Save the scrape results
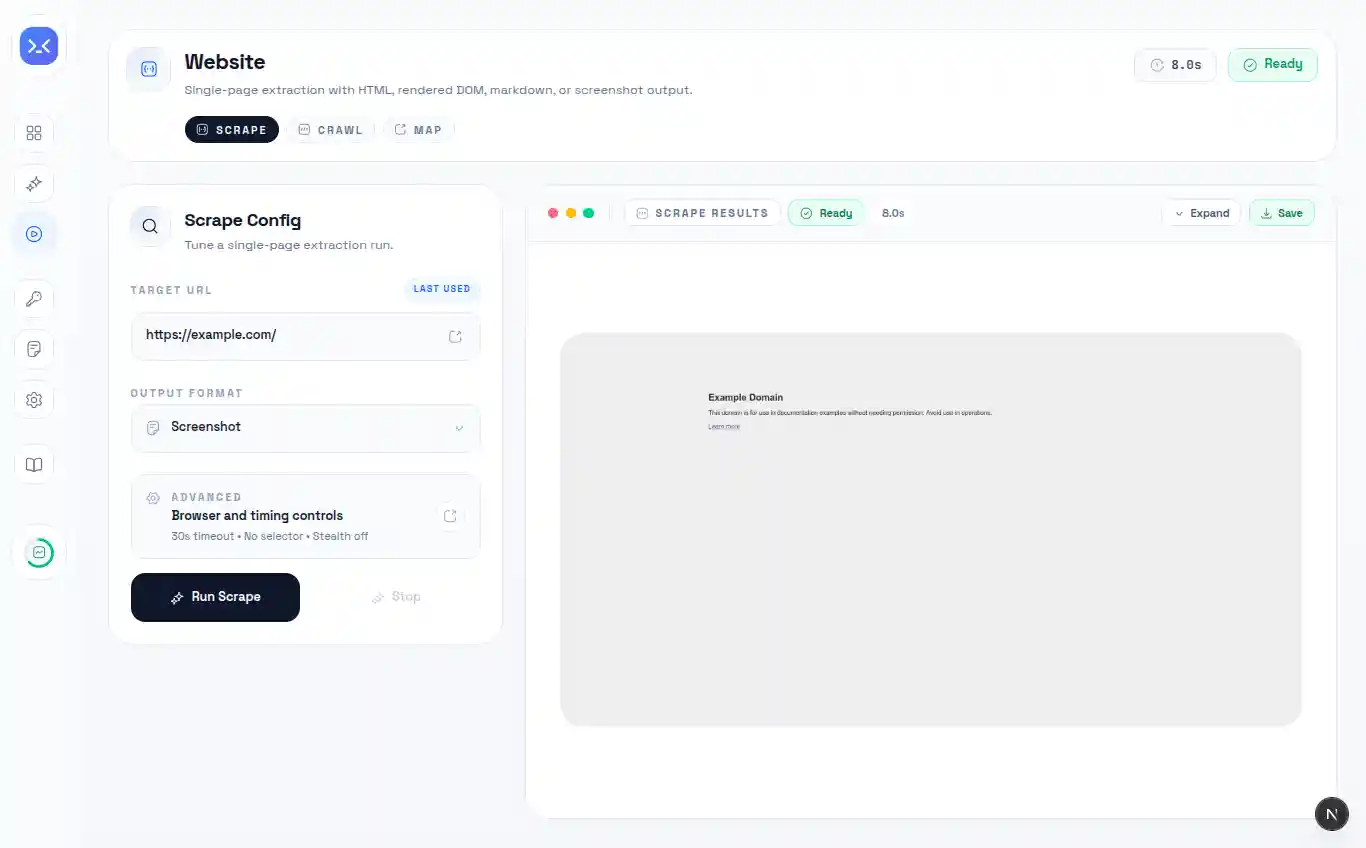The width and height of the screenshot is (1366, 848). pyautogui.click(x=1282, y=212)
